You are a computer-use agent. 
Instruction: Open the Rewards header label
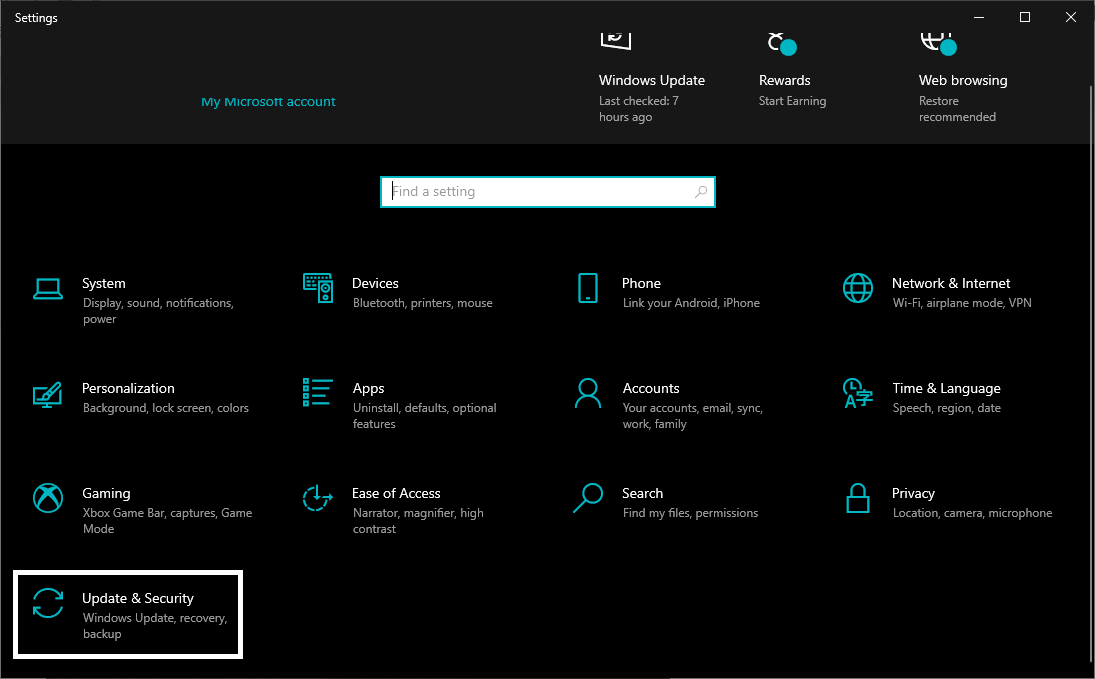pos(784,80)
